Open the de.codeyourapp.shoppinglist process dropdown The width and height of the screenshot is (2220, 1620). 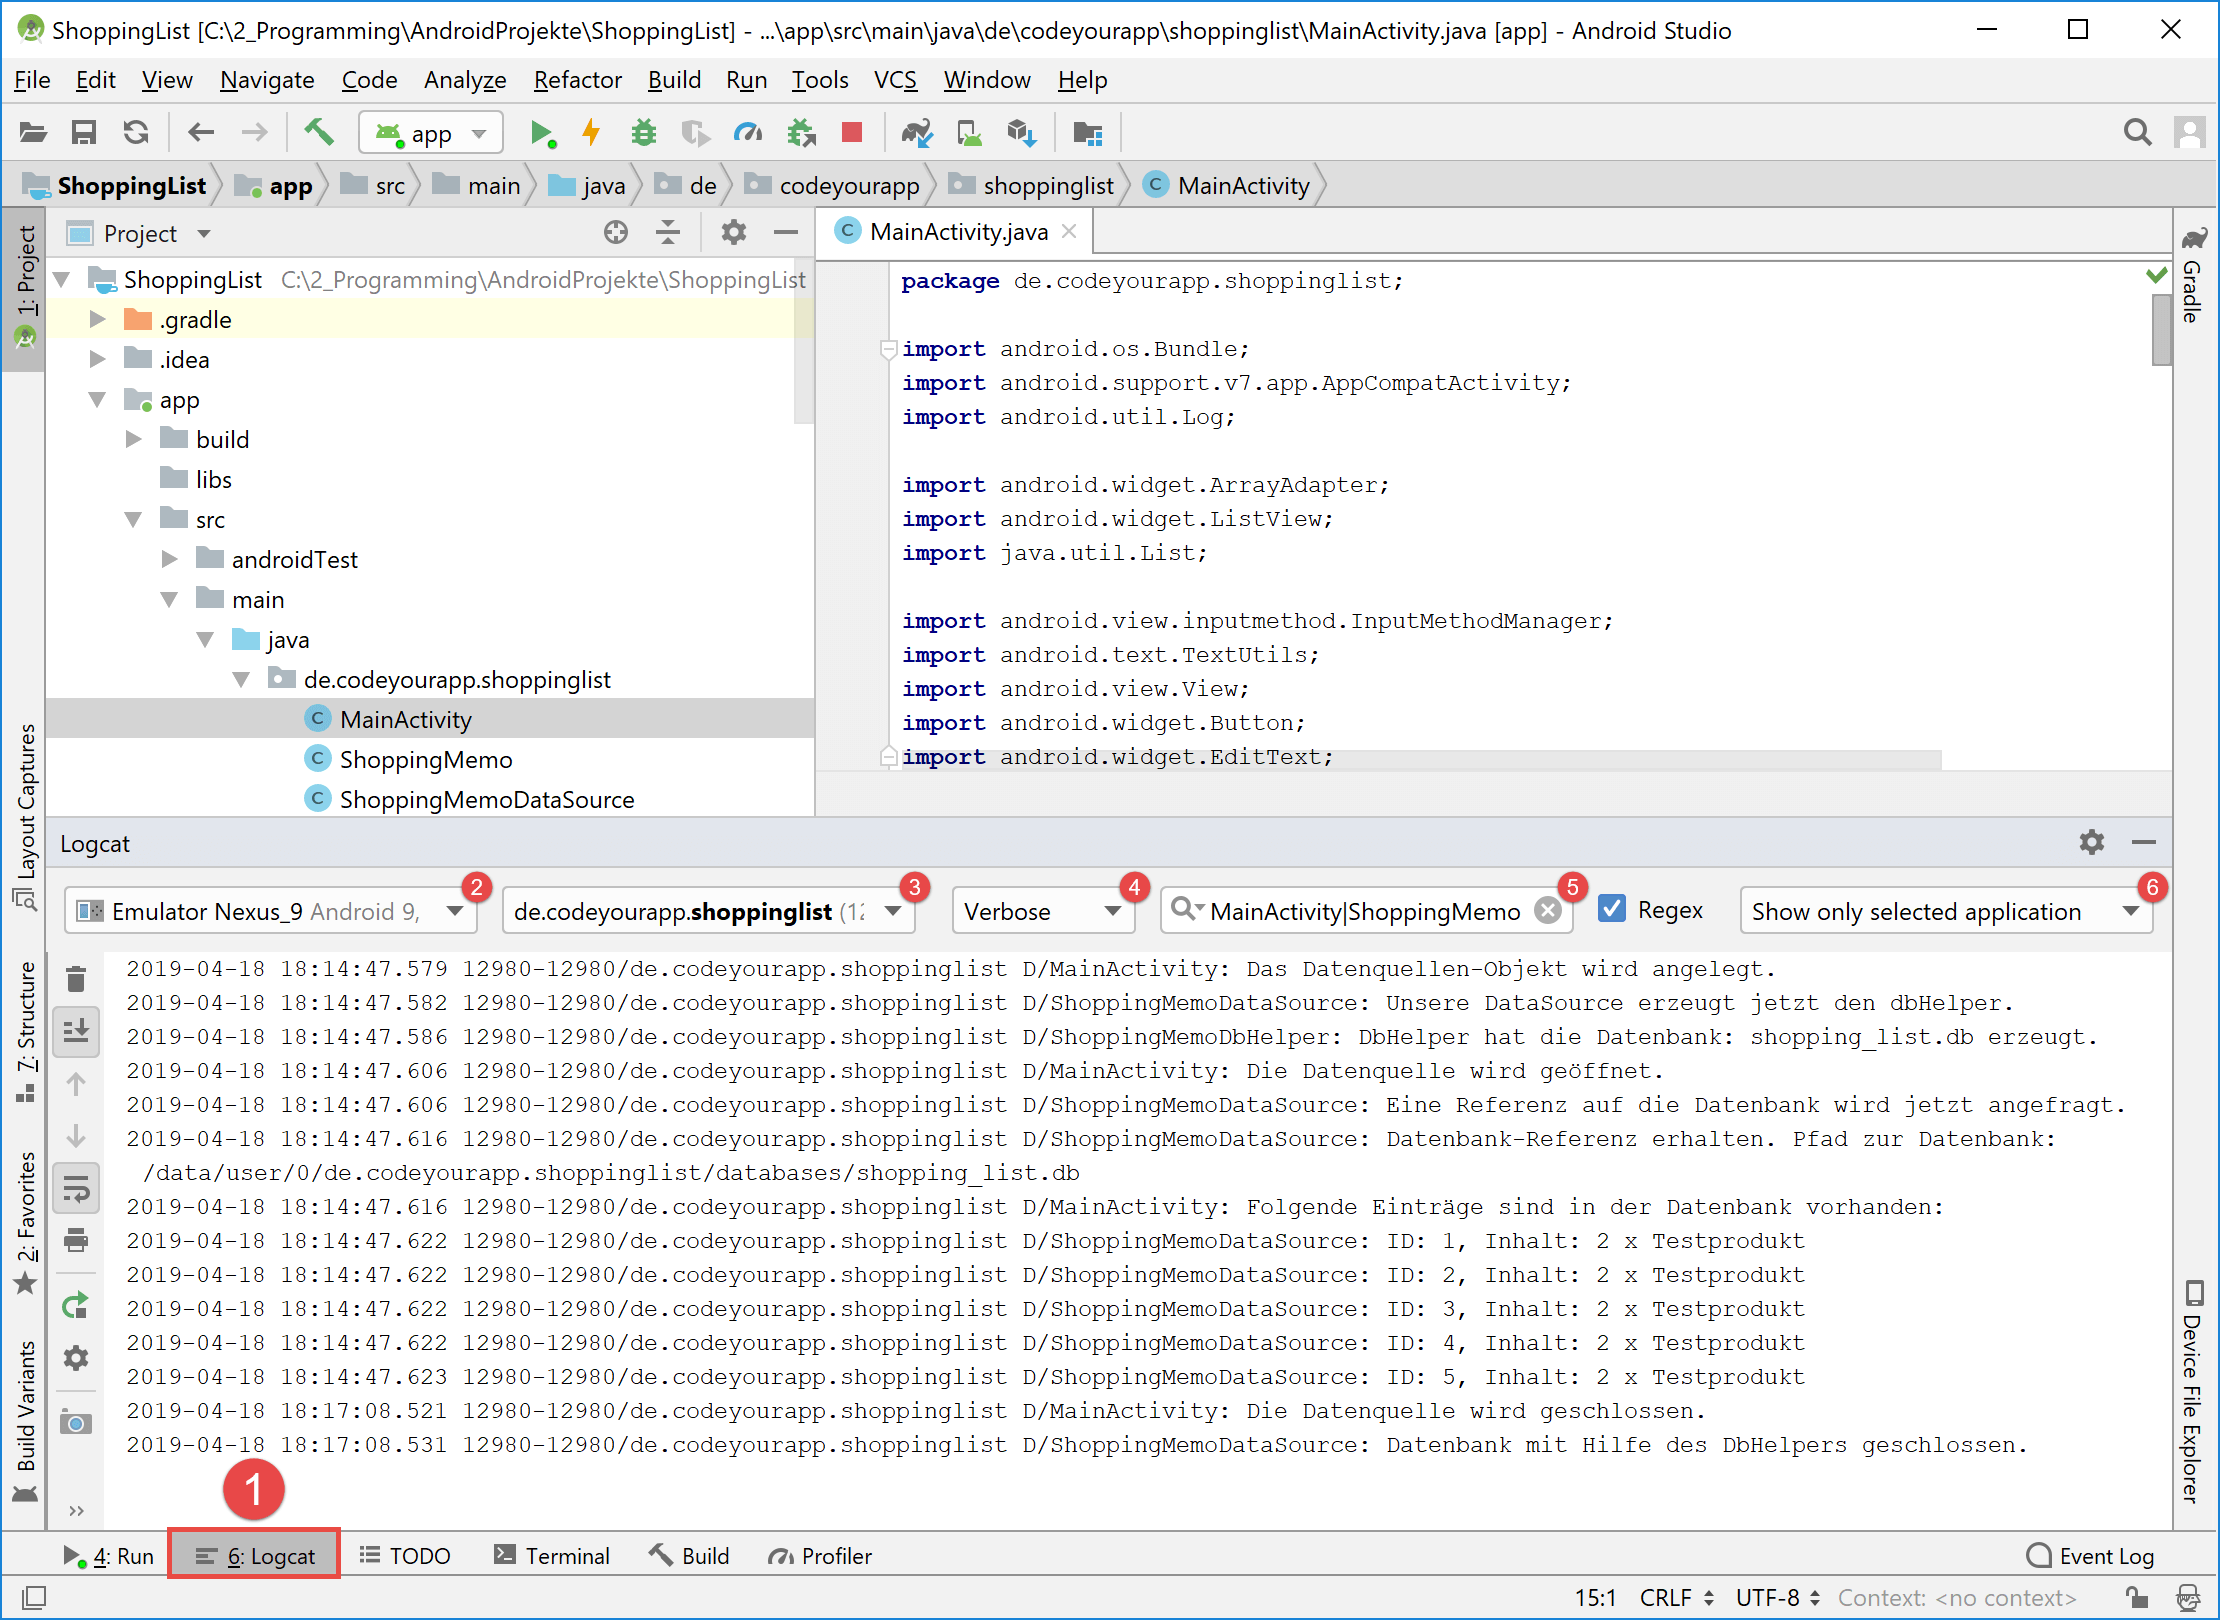pos(708,911)
